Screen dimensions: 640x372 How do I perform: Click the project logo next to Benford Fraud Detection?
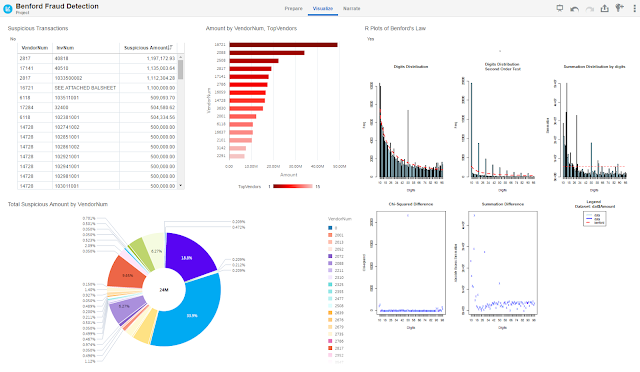pyautogui.click(x=8, y=9)
